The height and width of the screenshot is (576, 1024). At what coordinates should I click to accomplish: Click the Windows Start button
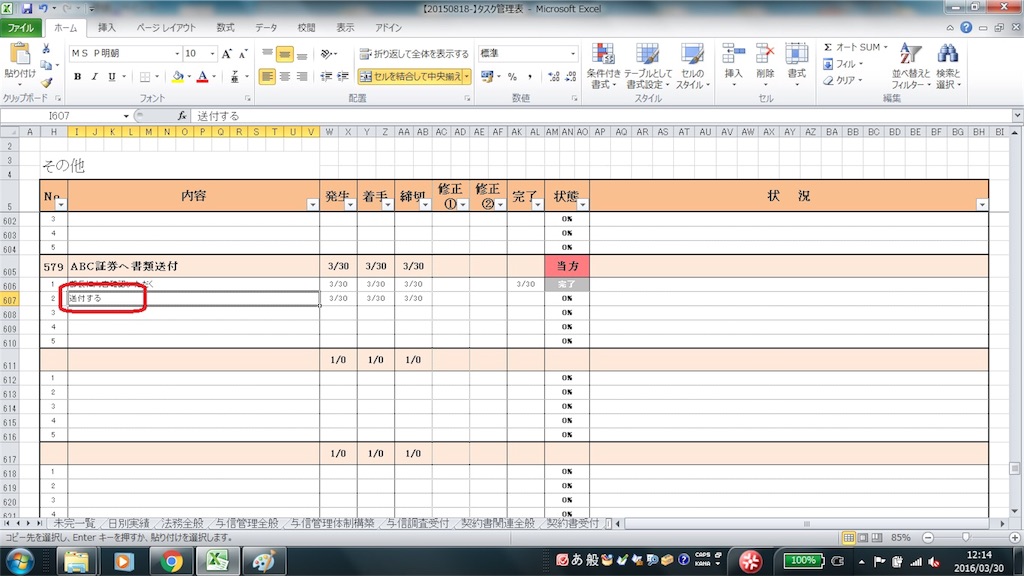pos(20,562)
